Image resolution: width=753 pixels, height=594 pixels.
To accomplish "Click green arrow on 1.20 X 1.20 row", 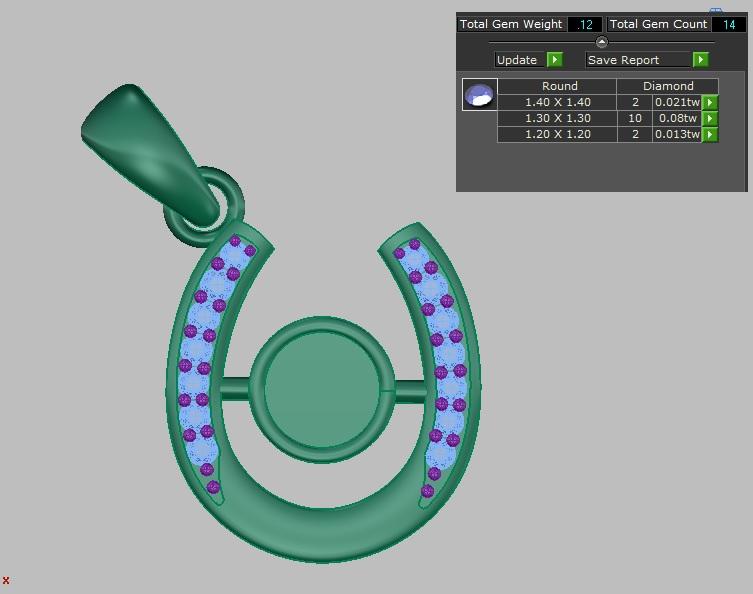I will pyautogui.click(x=710, y=134).
